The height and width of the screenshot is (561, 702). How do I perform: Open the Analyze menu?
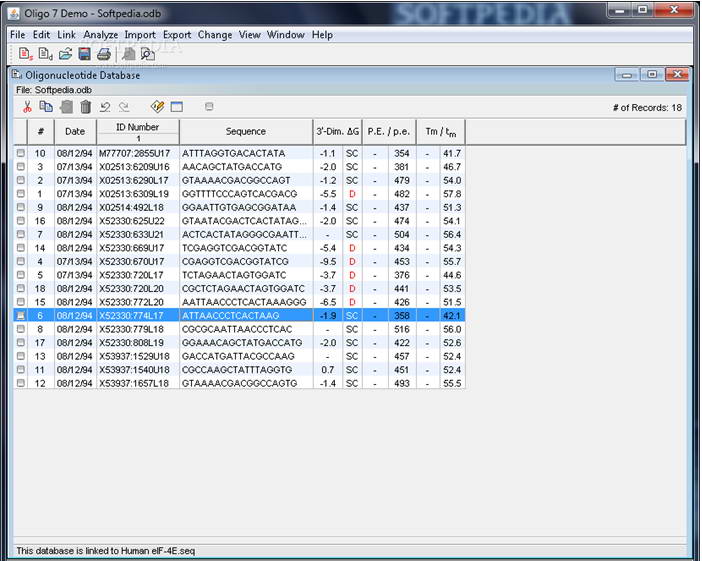click(x=101, y=34)
